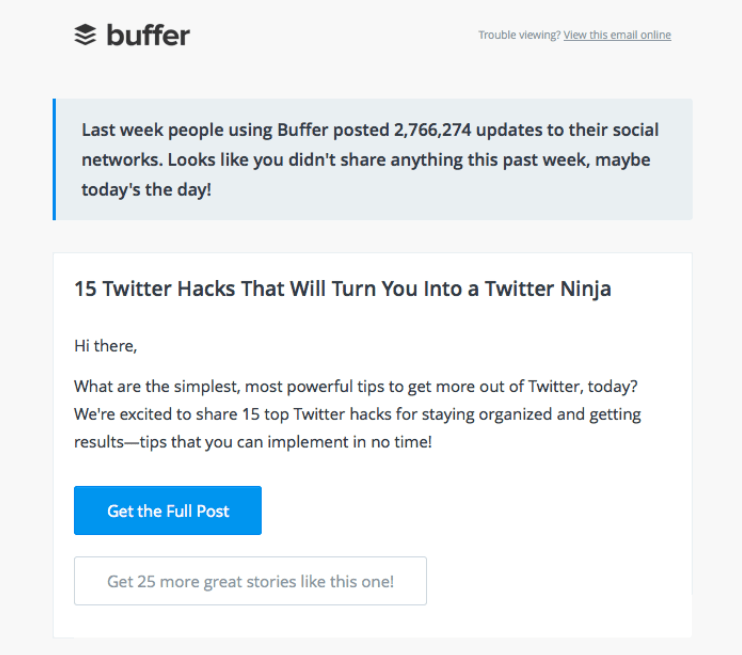The height and width of the screenshot is (655, 742).
Task: Click the Buffer stacked-layers logo icon
Action: 86,35
